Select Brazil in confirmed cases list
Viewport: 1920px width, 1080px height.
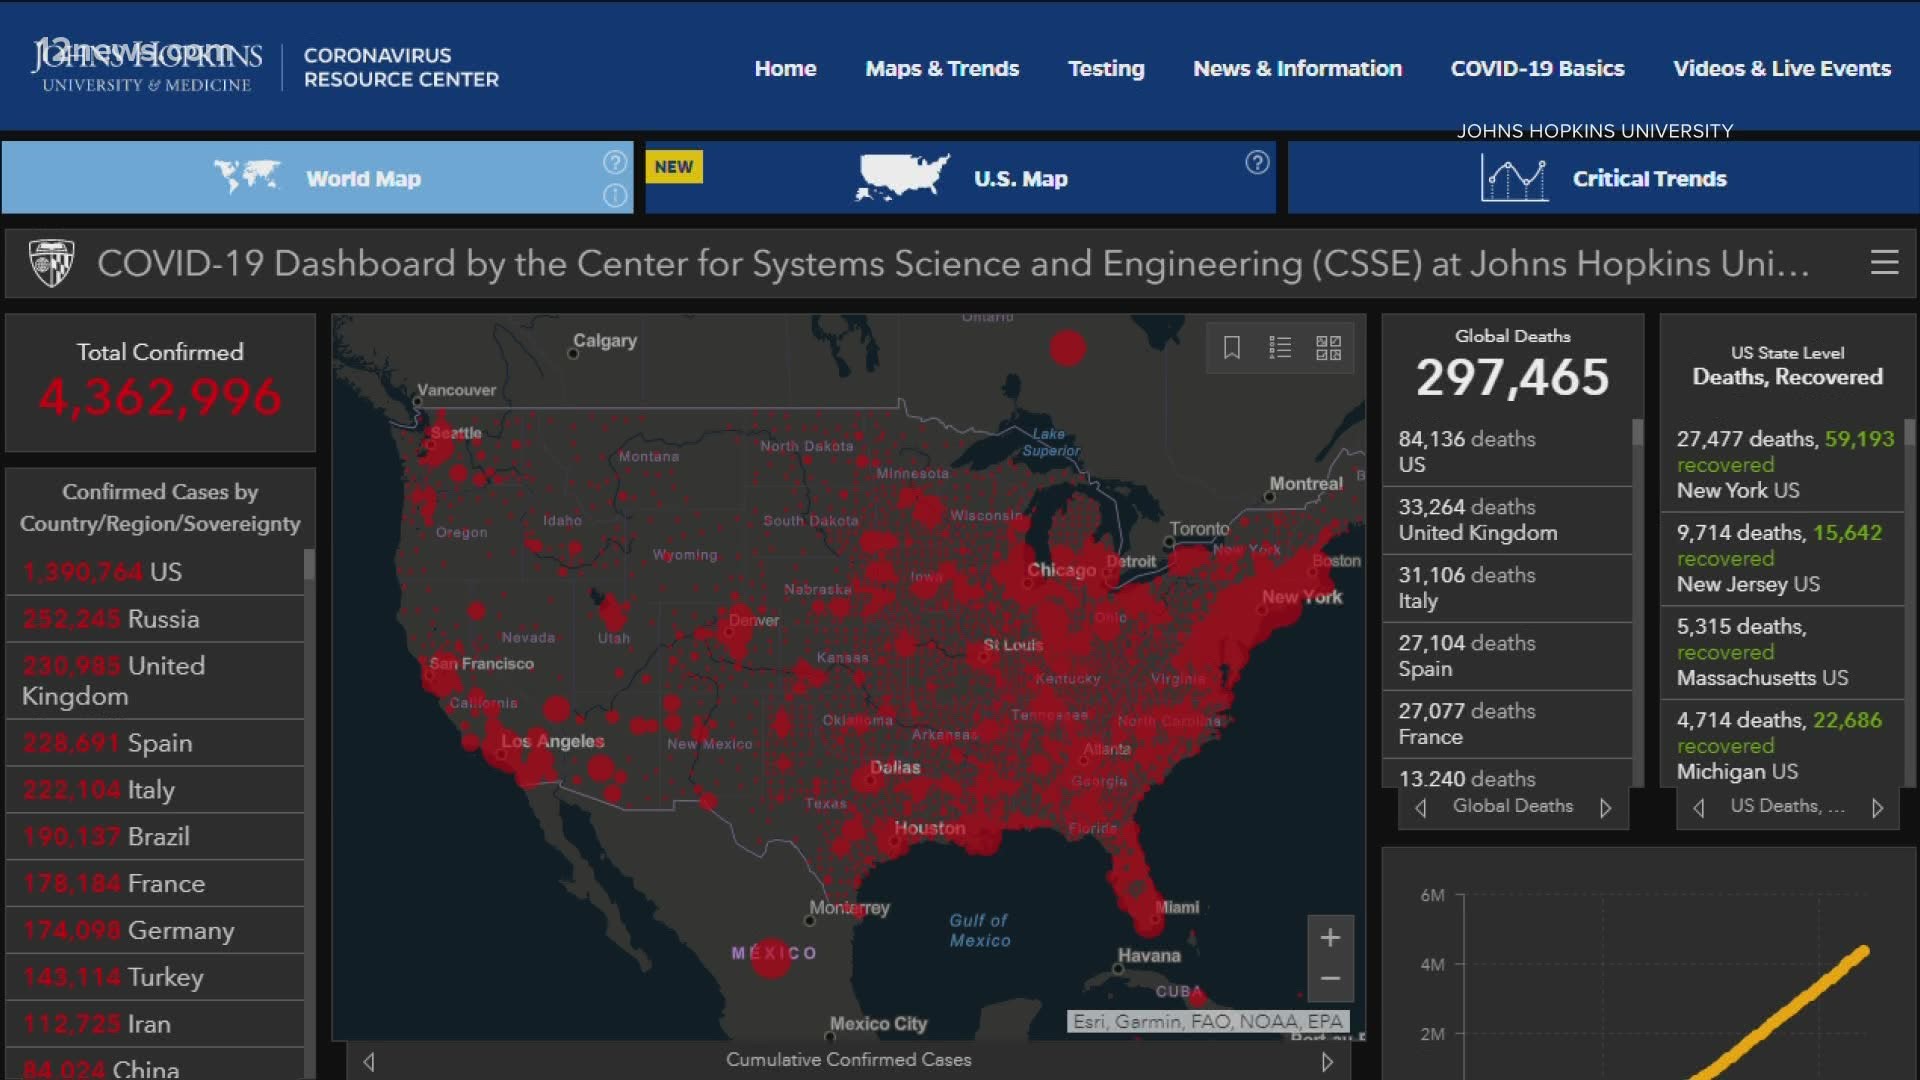click(x=155, y=837)
